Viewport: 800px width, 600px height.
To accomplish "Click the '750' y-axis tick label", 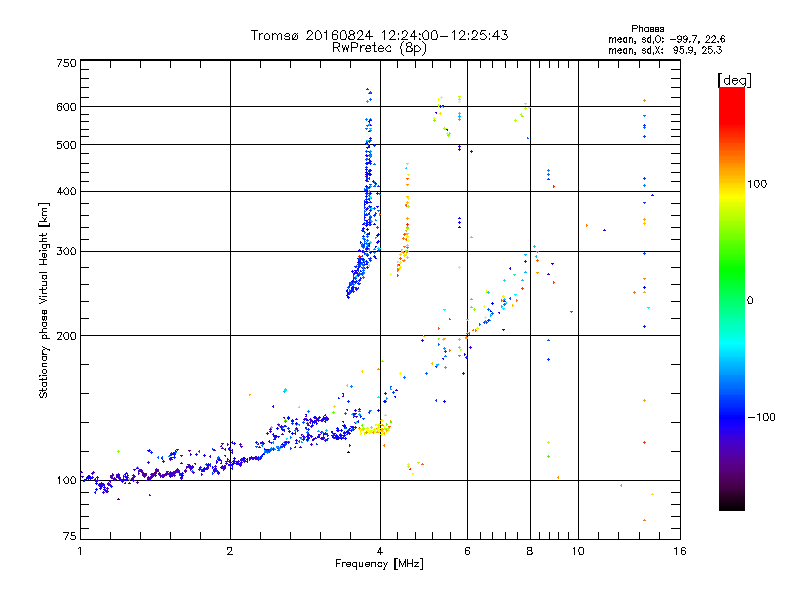I will coord(67,63).
